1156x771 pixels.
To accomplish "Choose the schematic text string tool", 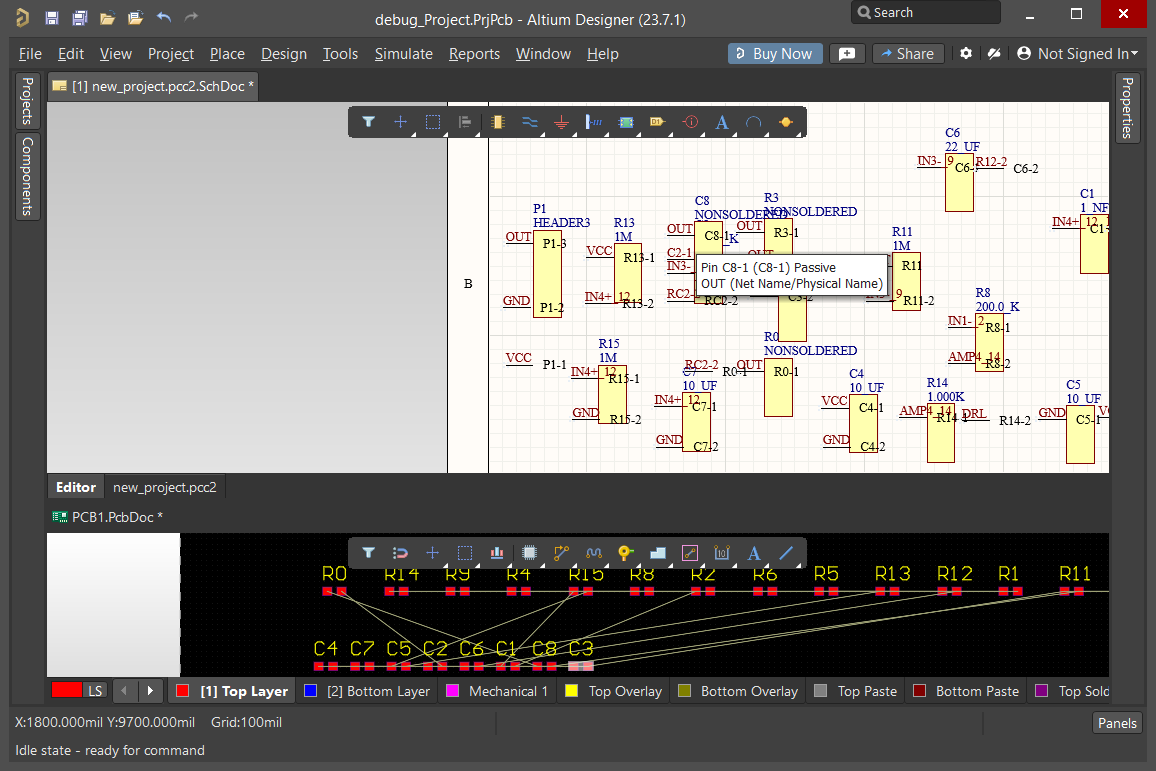I will click(722, 122).
